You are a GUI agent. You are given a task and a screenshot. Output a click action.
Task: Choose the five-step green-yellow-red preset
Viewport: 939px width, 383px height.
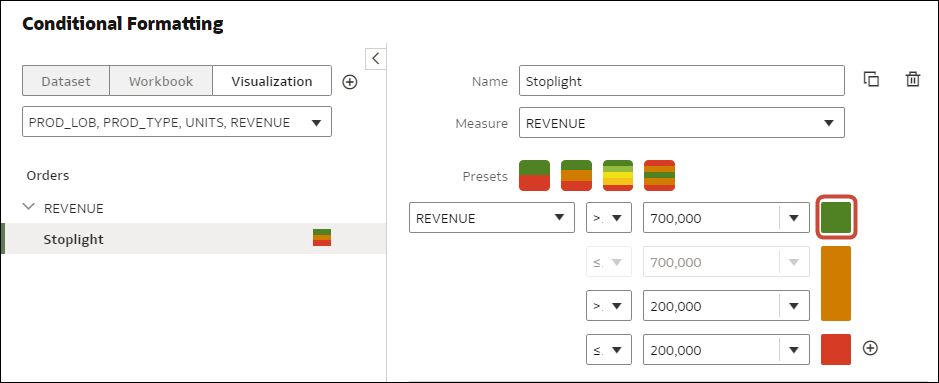(618, 175)
